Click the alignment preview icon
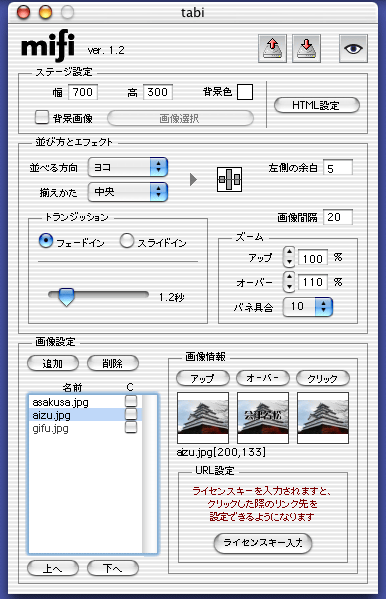 coord(229,179)
